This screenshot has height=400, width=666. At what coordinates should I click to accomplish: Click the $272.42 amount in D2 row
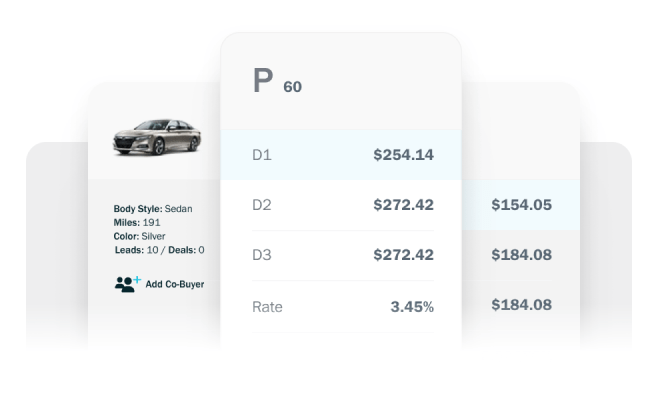coord(403,205)
